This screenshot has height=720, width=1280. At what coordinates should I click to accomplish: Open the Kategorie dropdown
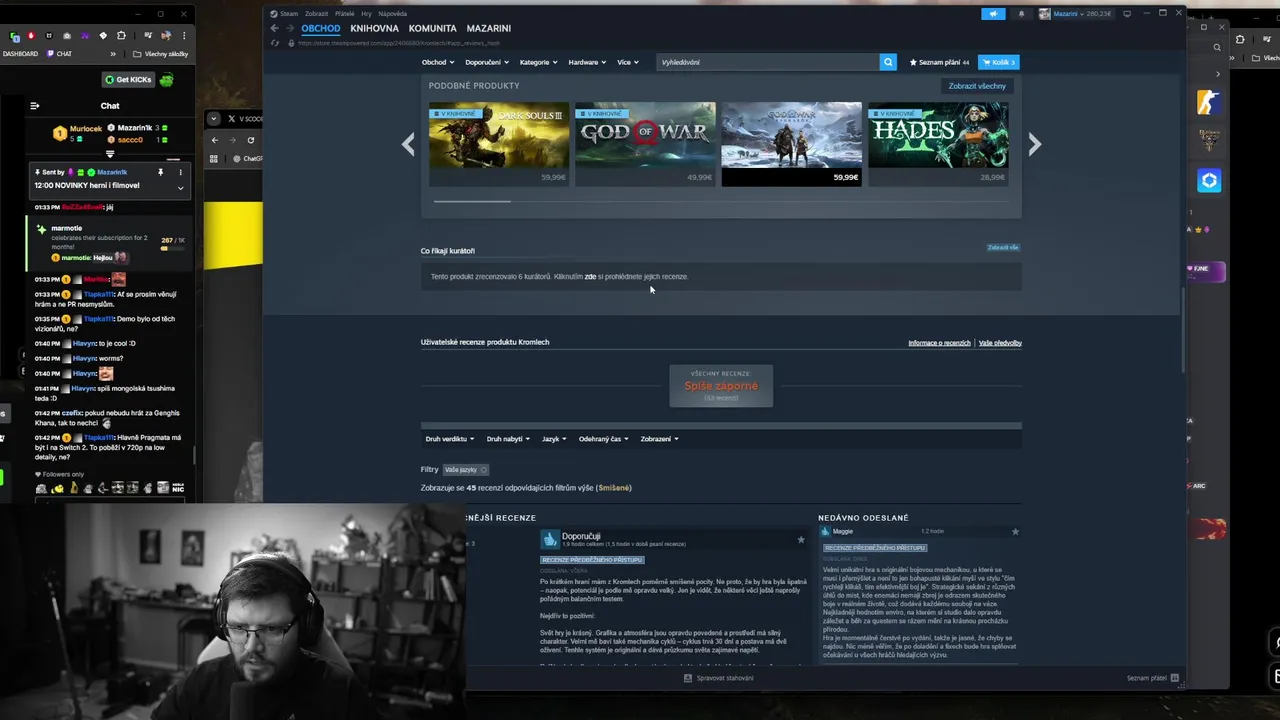point(538,62)
